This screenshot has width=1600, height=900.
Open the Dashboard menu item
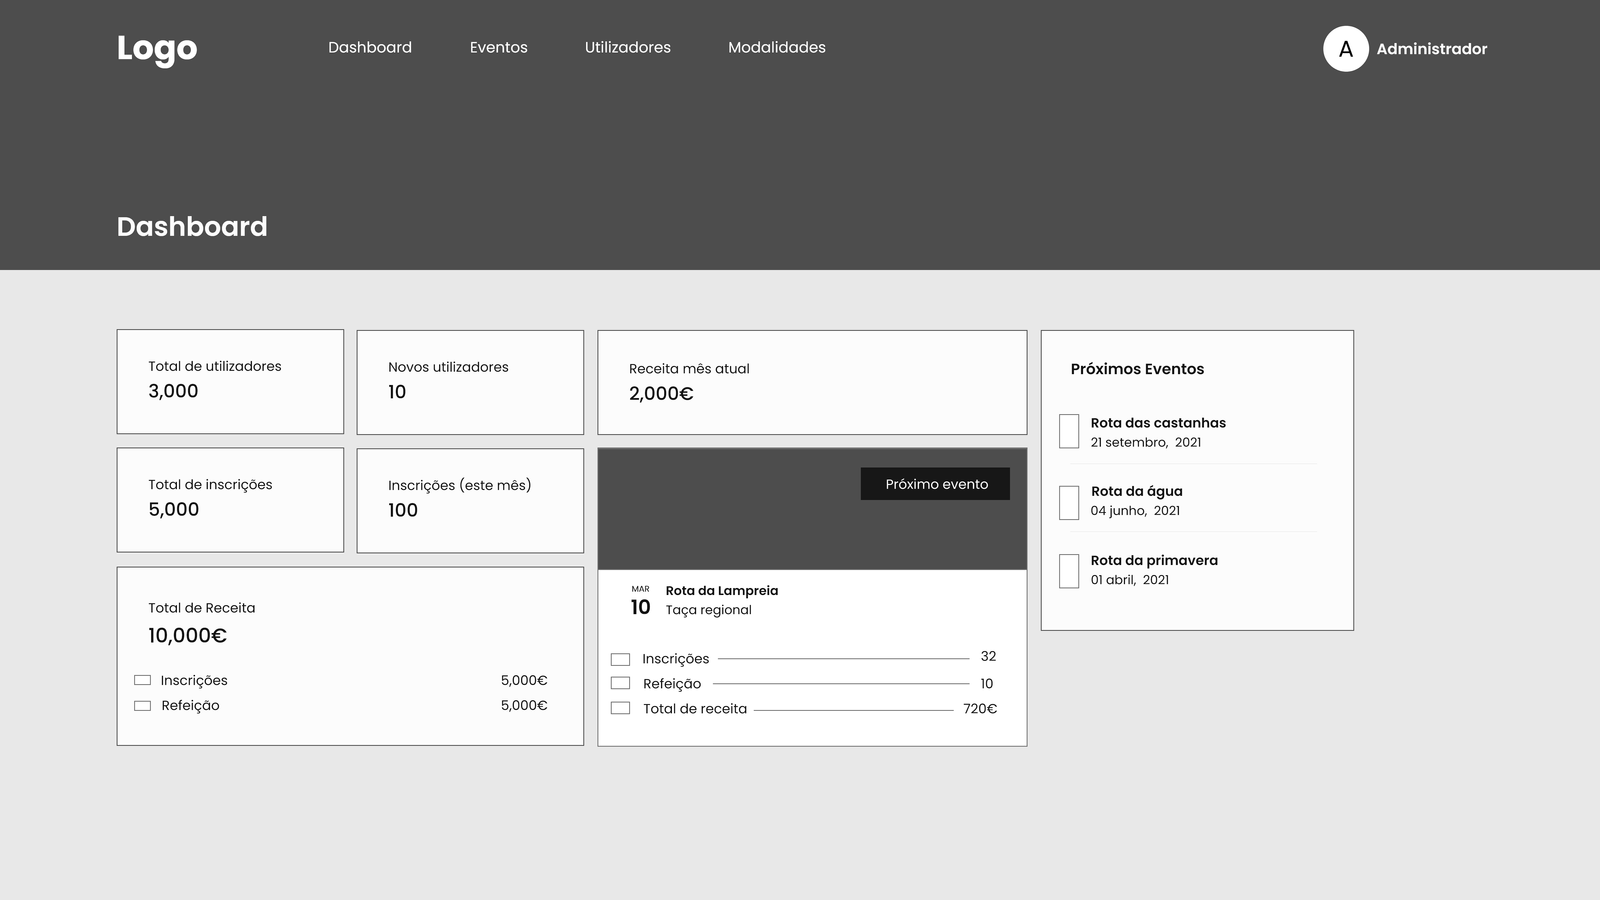point(370,48)
